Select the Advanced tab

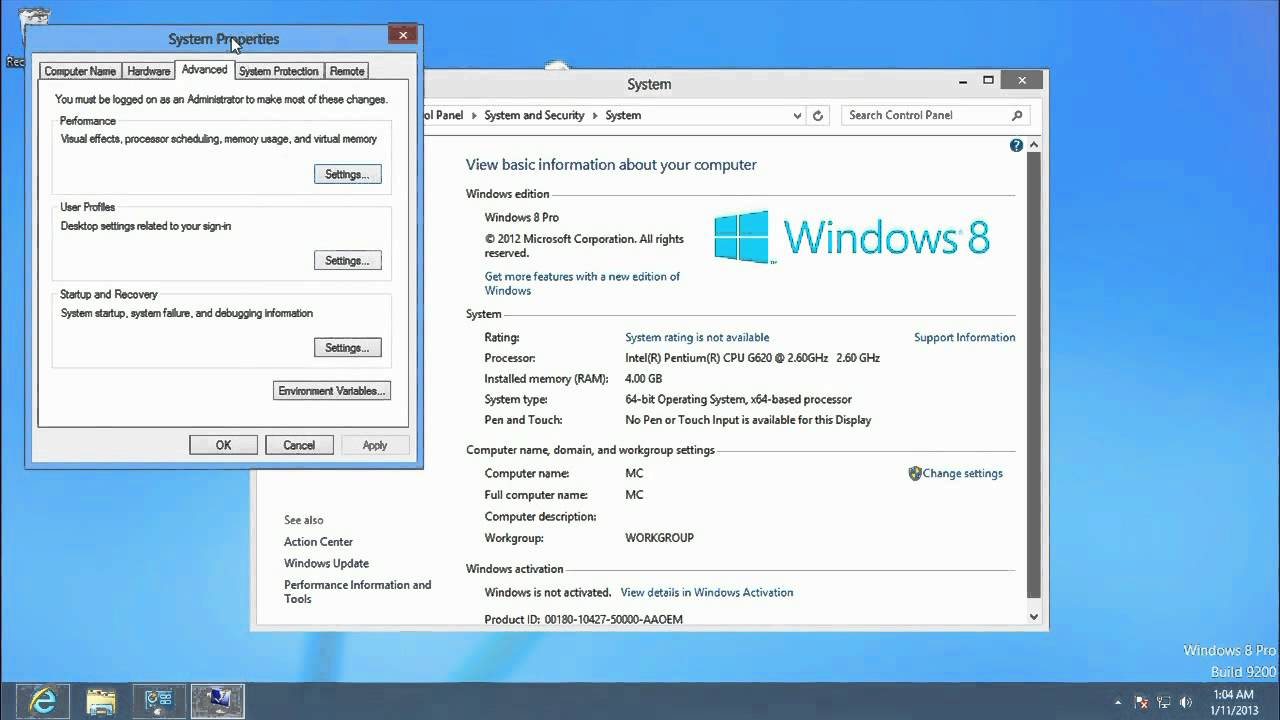click(x=205, y=69)
